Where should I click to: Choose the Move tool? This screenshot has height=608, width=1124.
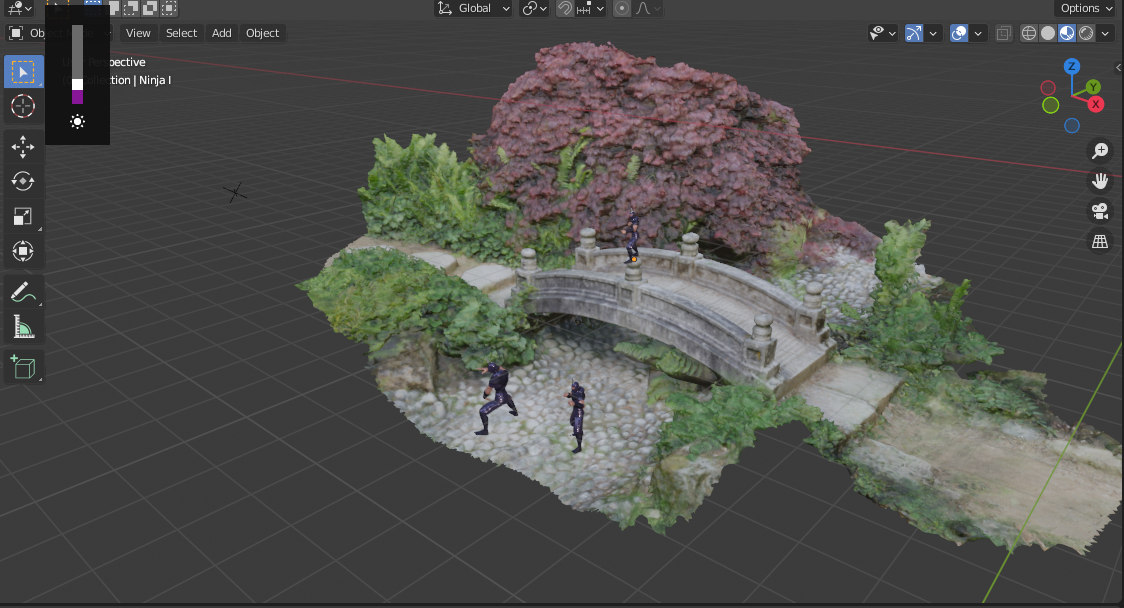(x=23, y=147)
